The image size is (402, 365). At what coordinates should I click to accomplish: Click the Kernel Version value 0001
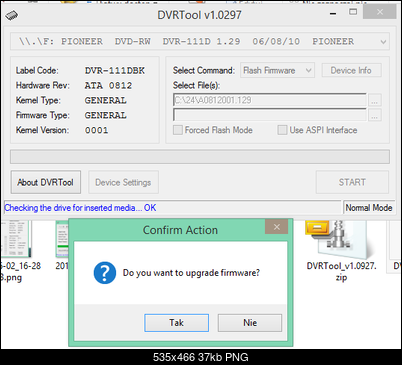[96, 130]
